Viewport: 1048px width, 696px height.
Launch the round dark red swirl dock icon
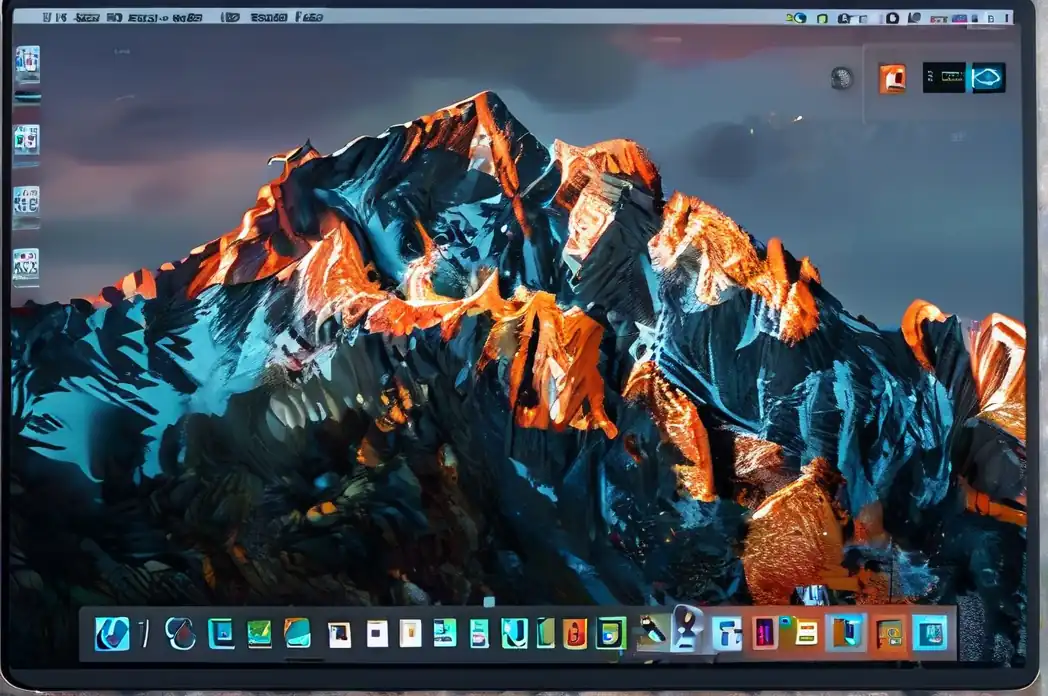click(x=180, y=633)
